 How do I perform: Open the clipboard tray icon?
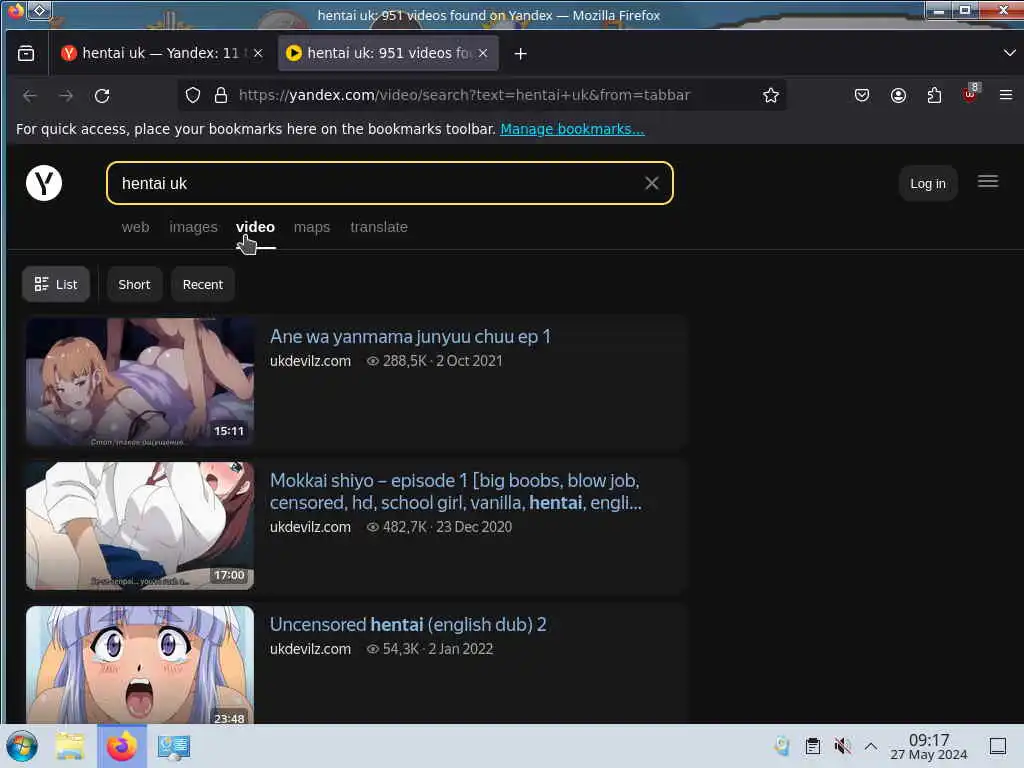812,746
